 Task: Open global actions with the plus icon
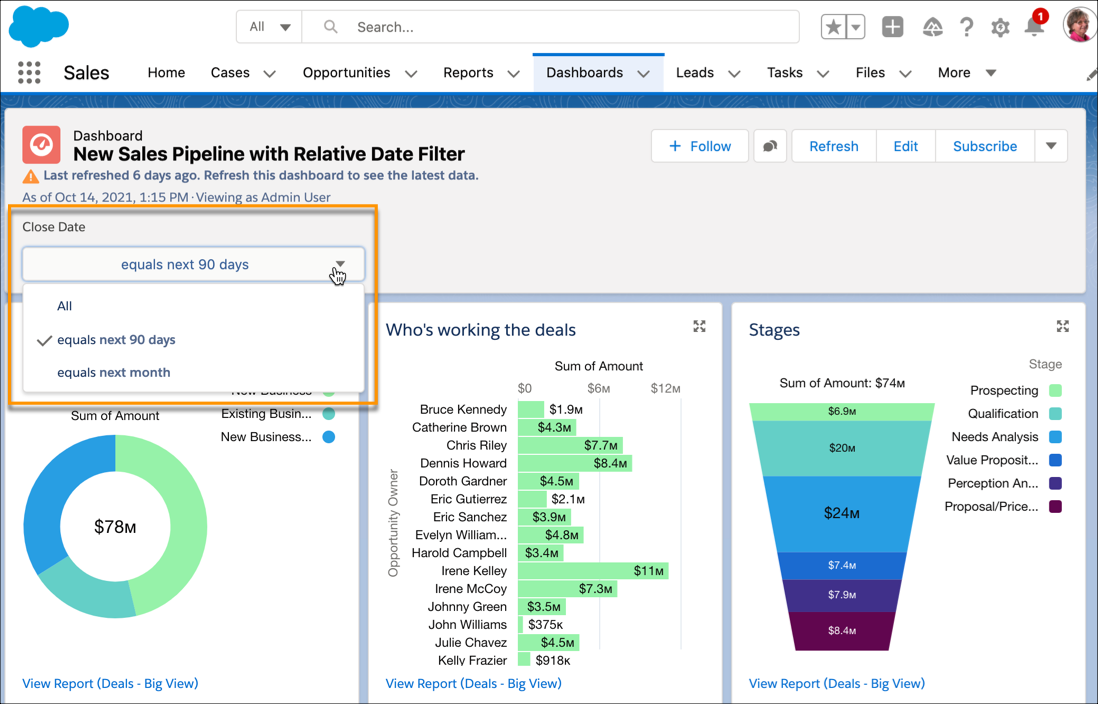pyautogui.click(x=892, y=27)
